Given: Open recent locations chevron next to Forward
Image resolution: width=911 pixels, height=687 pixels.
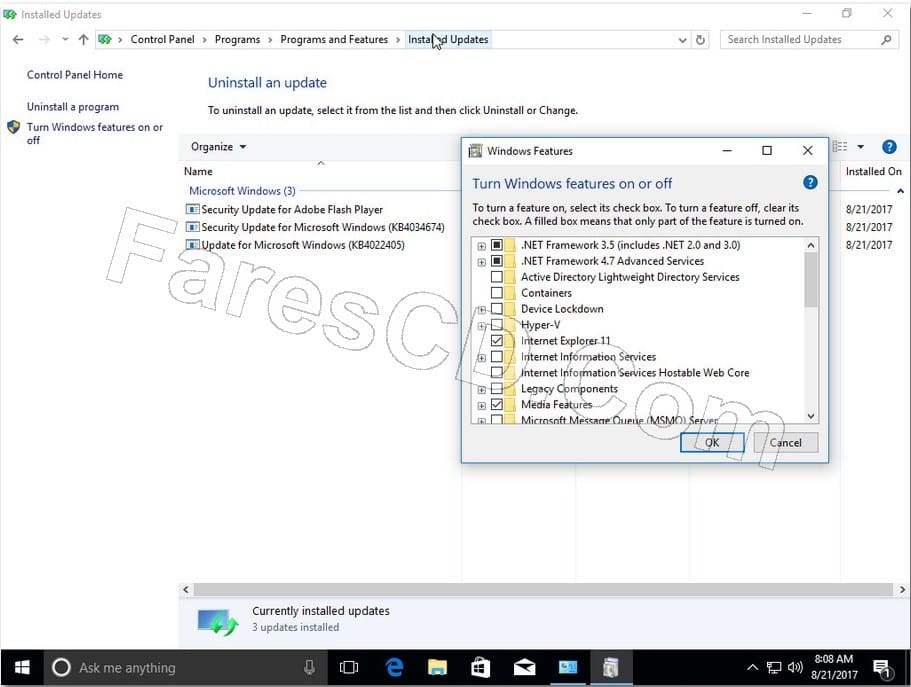Looking at the screenshot, I should click(65, 40).
